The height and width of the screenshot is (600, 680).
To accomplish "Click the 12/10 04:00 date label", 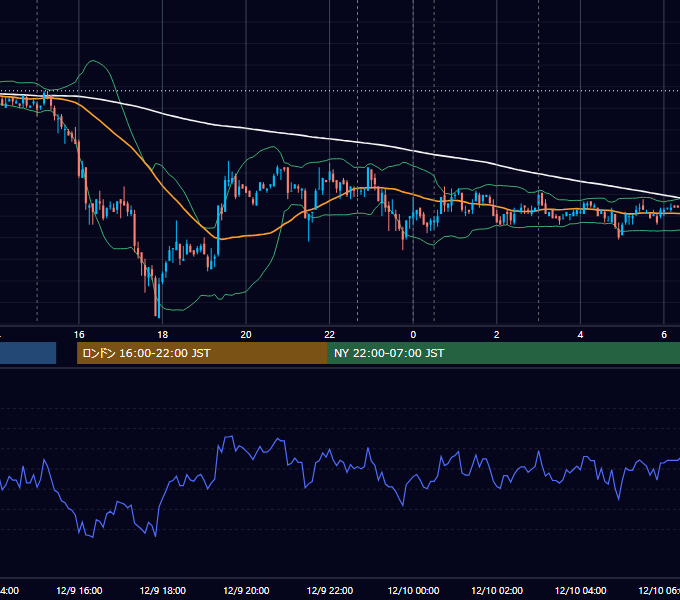I will [x=581, y=590].
